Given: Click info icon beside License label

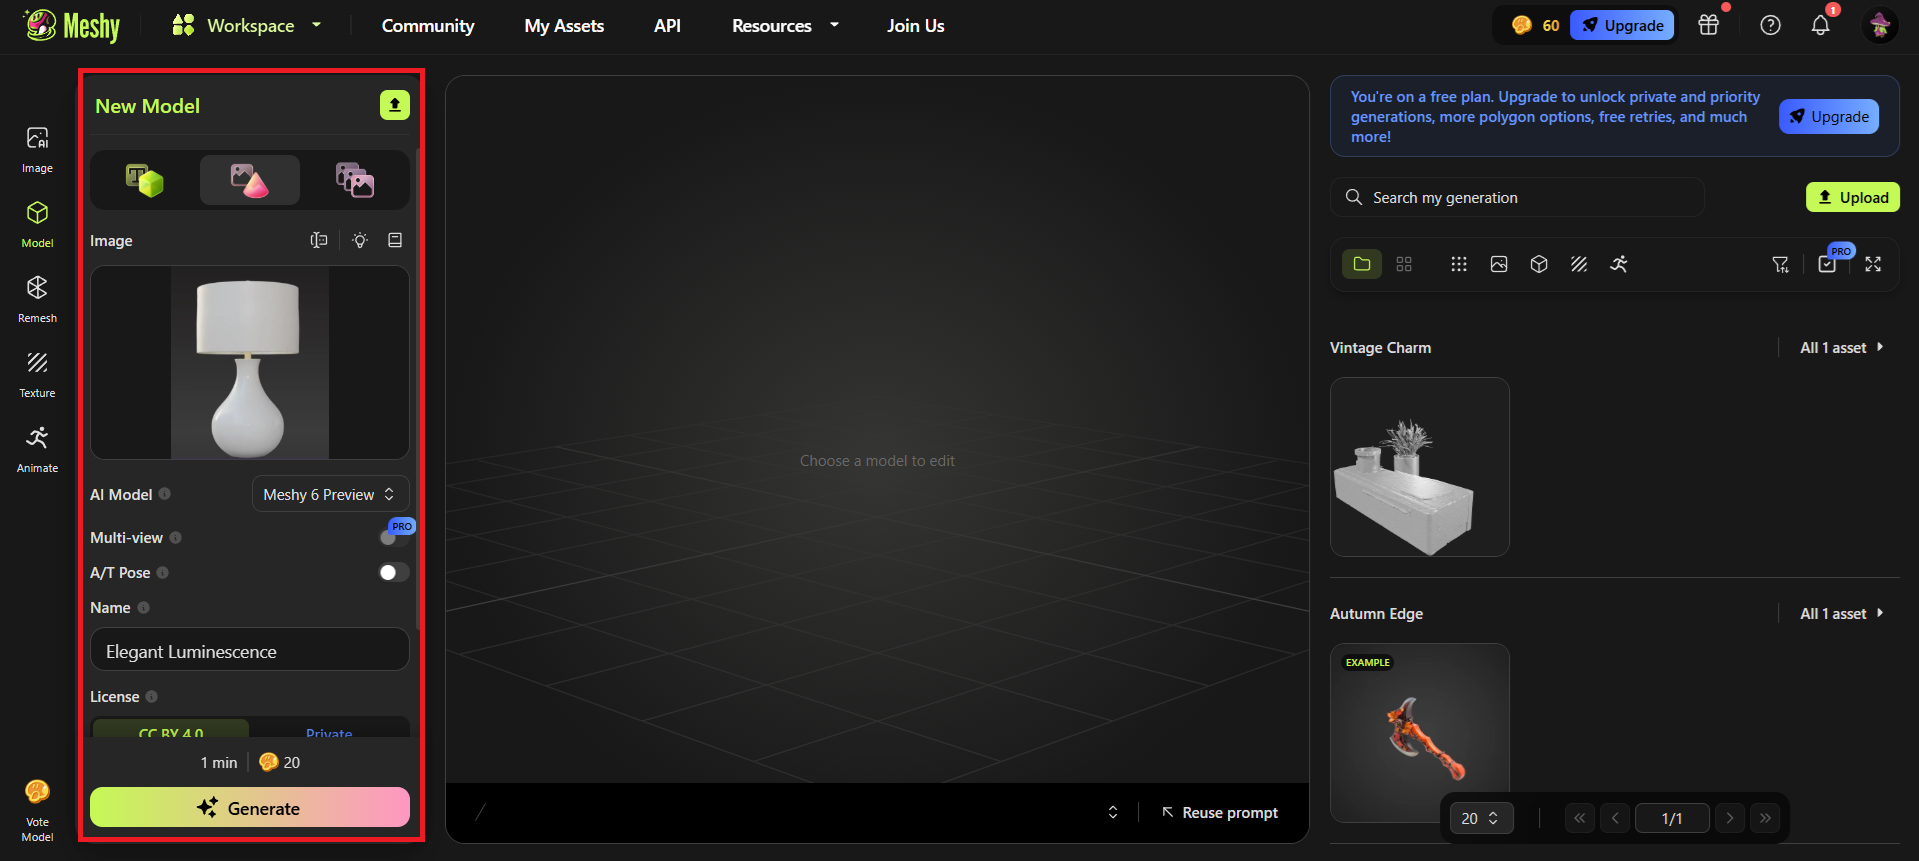Looking at the screenshot, I should (x=152, y=697).
